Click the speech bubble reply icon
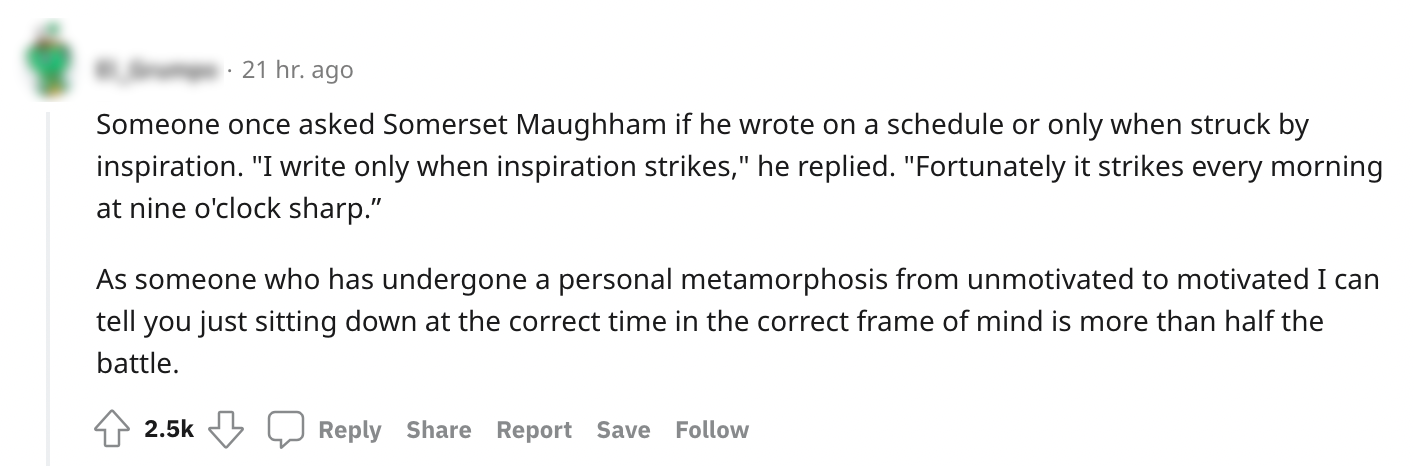1414x466 pixels. 284,430
